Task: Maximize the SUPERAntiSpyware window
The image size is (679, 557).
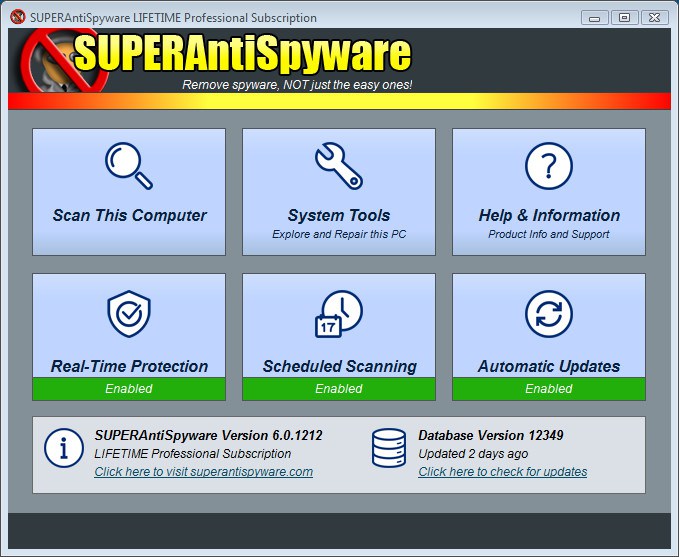Action: [x=624, y=18]
